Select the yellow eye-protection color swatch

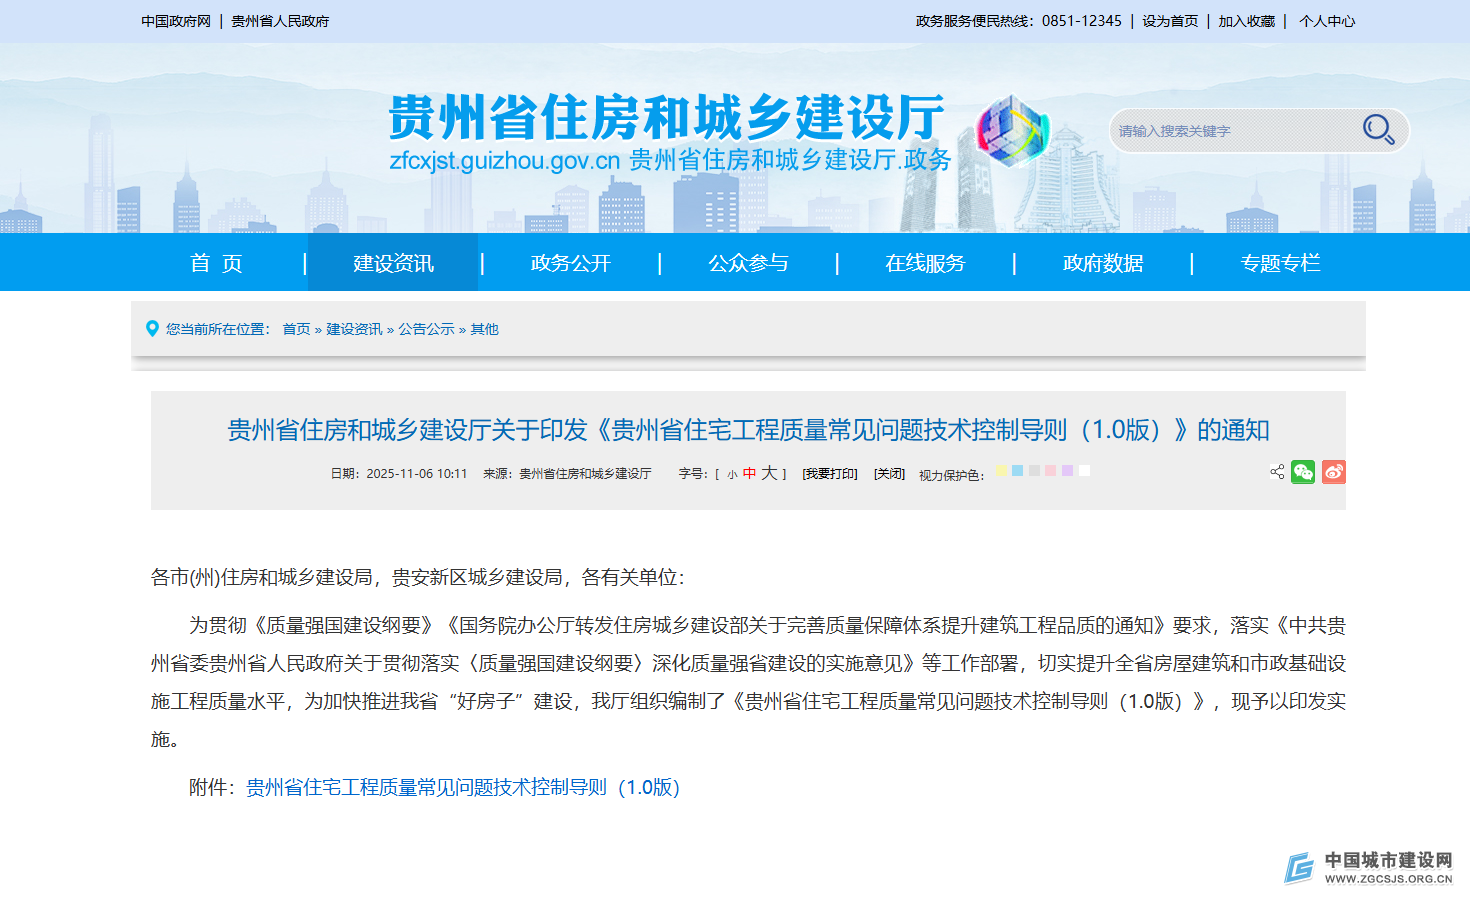point(1001,471)
